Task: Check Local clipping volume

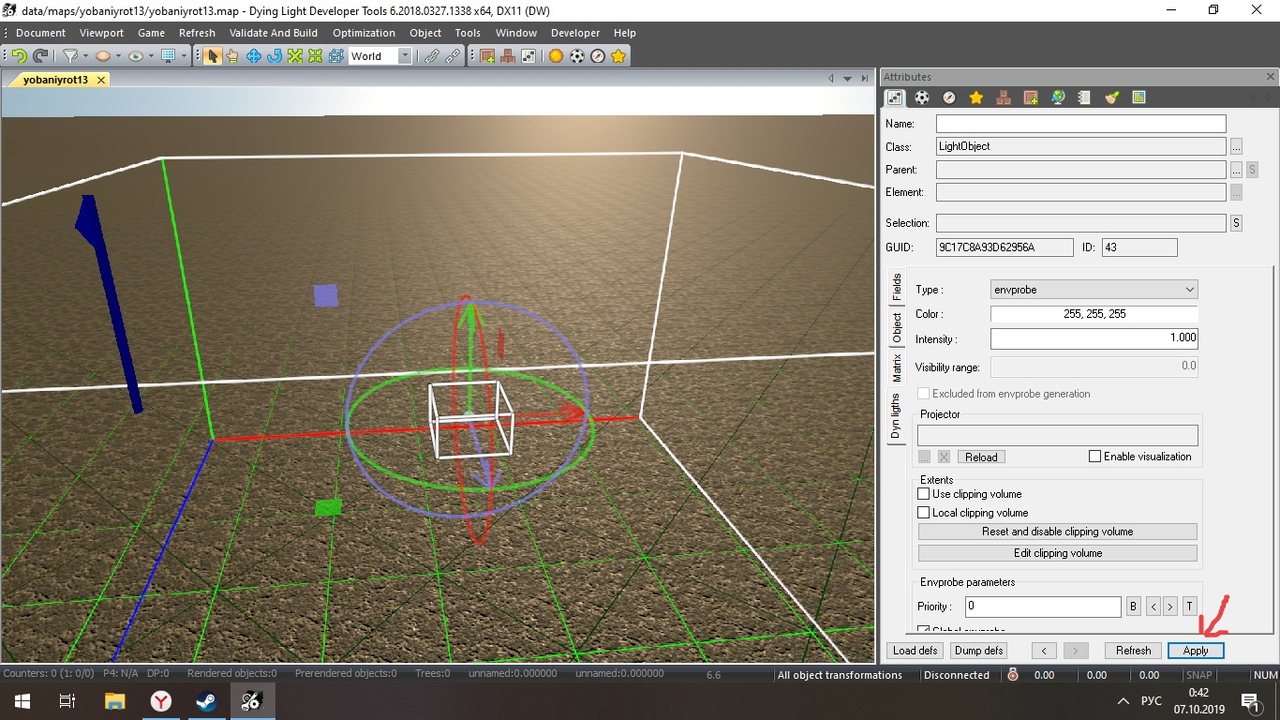Action: 924,513
